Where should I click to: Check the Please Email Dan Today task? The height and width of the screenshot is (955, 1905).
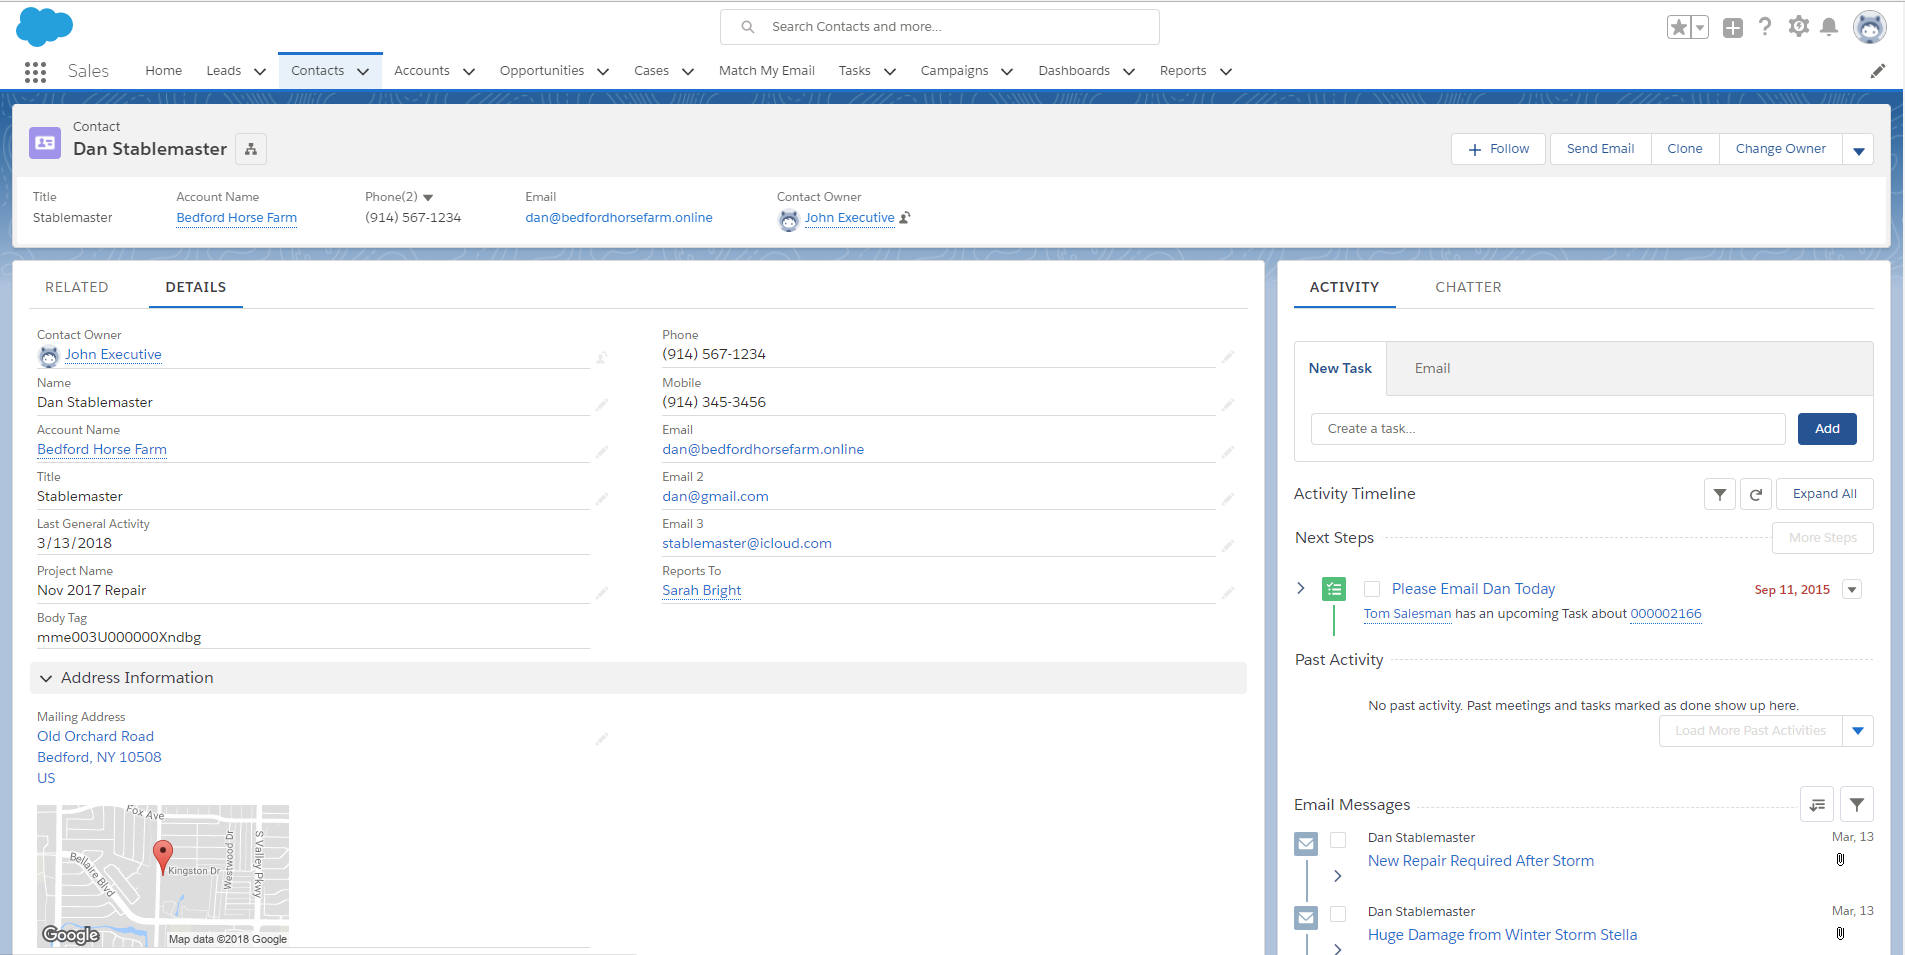(1371, 589)
